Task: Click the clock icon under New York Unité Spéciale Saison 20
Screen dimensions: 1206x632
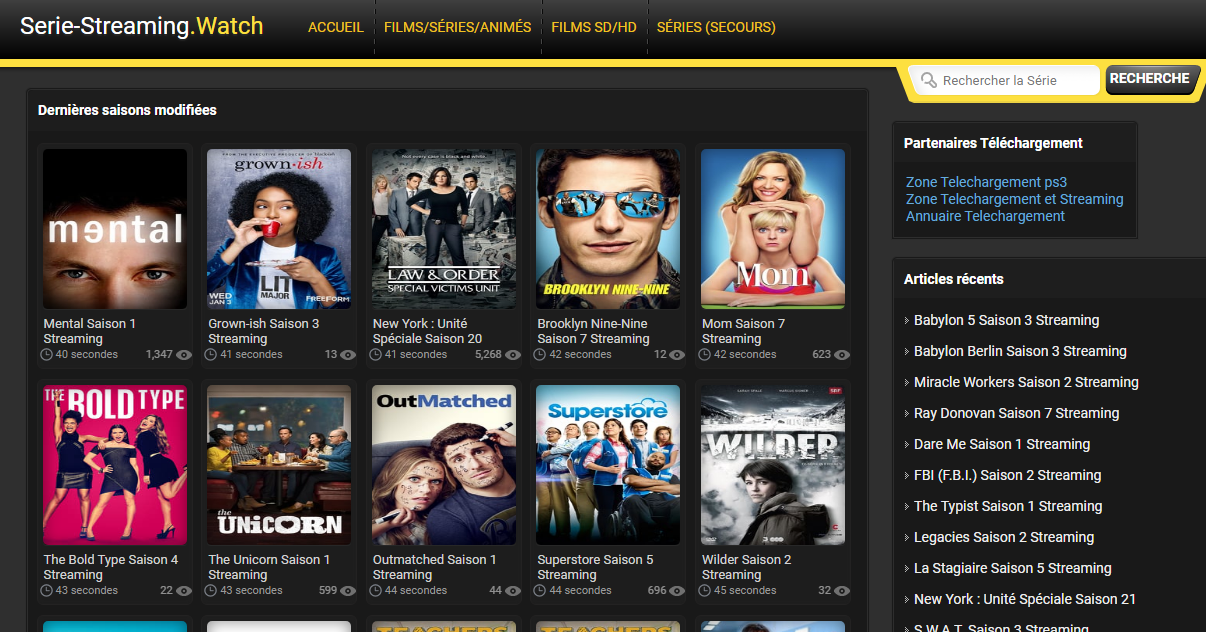Action: (377, 355)
